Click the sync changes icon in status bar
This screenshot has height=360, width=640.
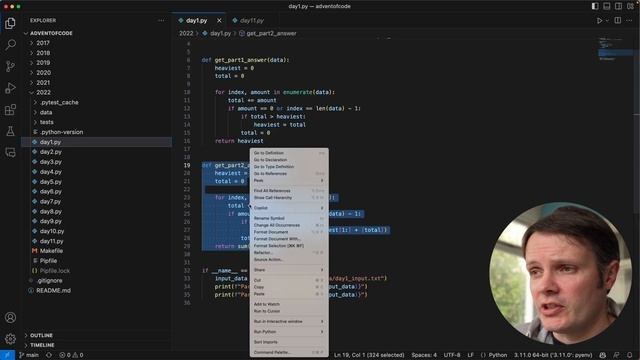coord(49,355)
